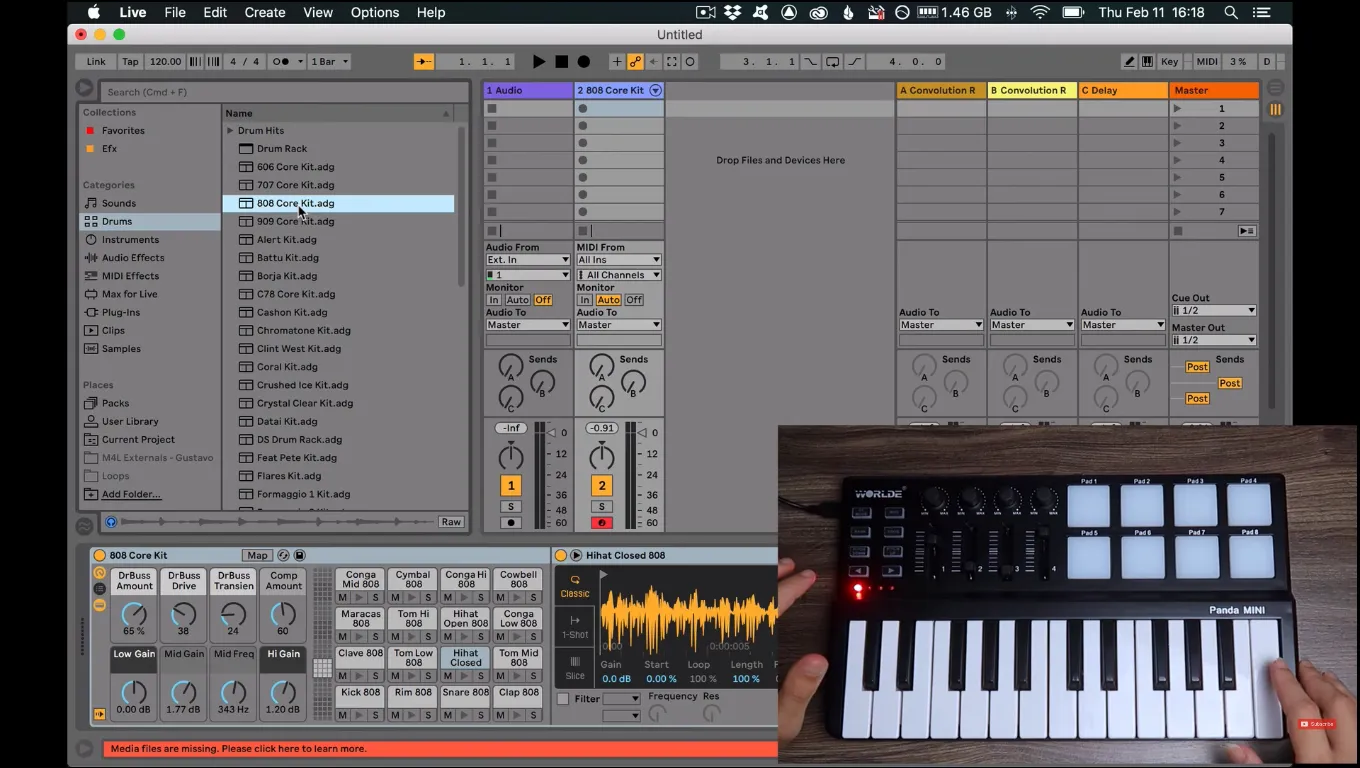Click the Link button
The width and height of the screenshot is (1360, 768).
point(96,61)
